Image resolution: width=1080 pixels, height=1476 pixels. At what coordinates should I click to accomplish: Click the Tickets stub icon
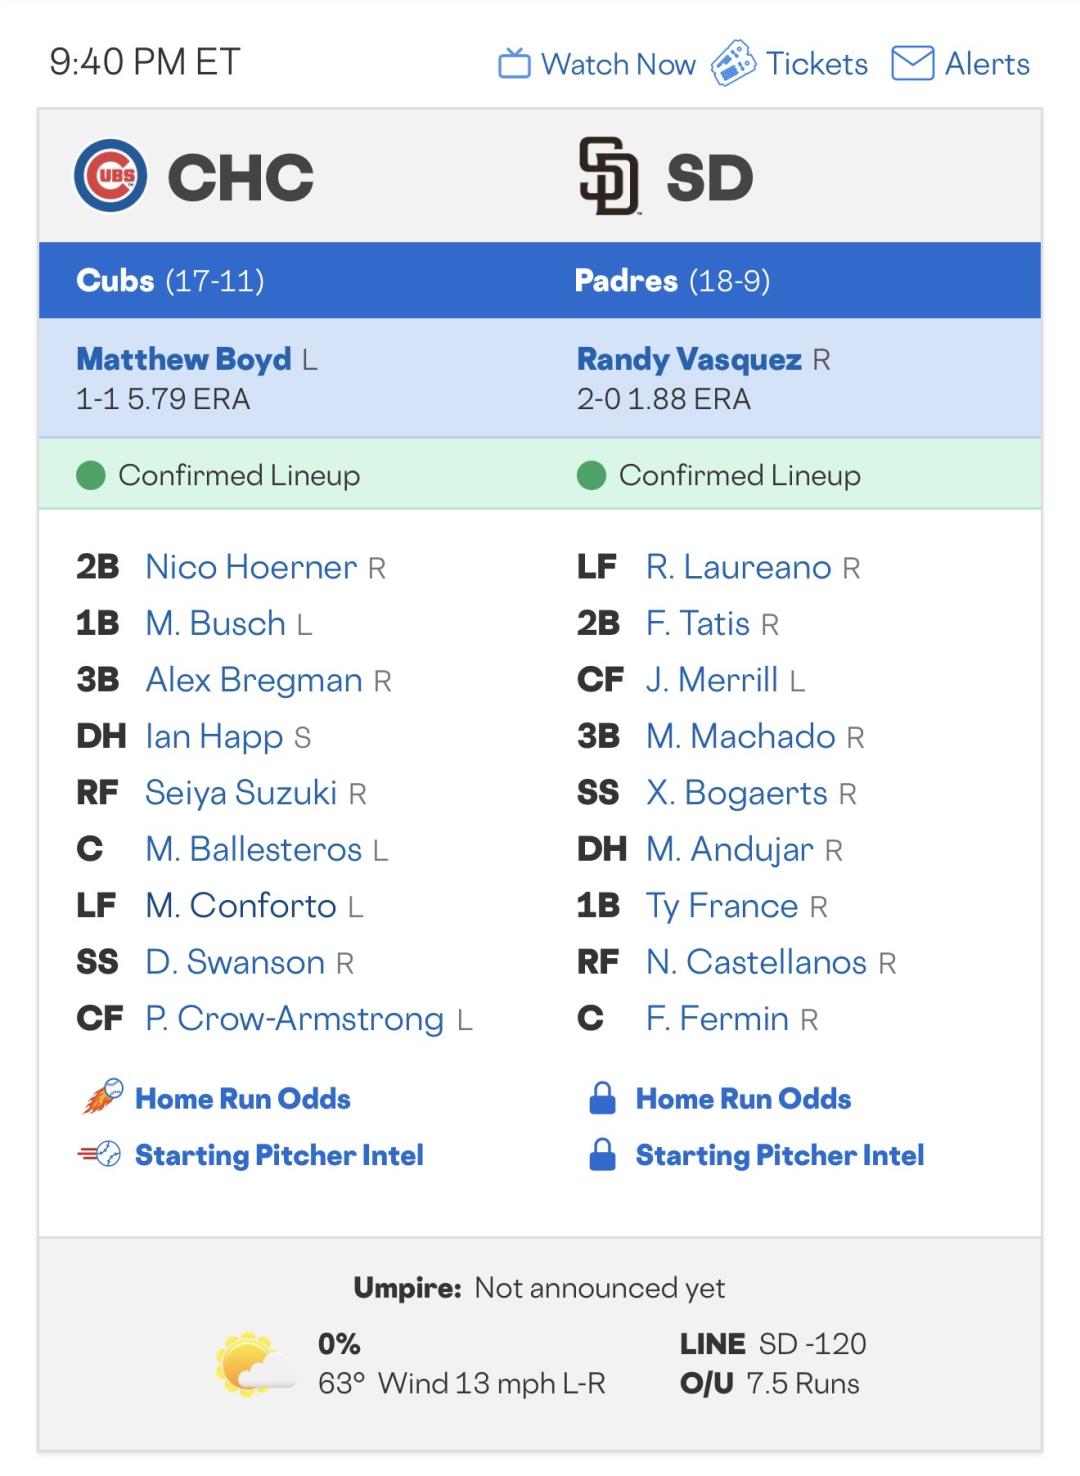pyautogui.click(x=733, y=64)
